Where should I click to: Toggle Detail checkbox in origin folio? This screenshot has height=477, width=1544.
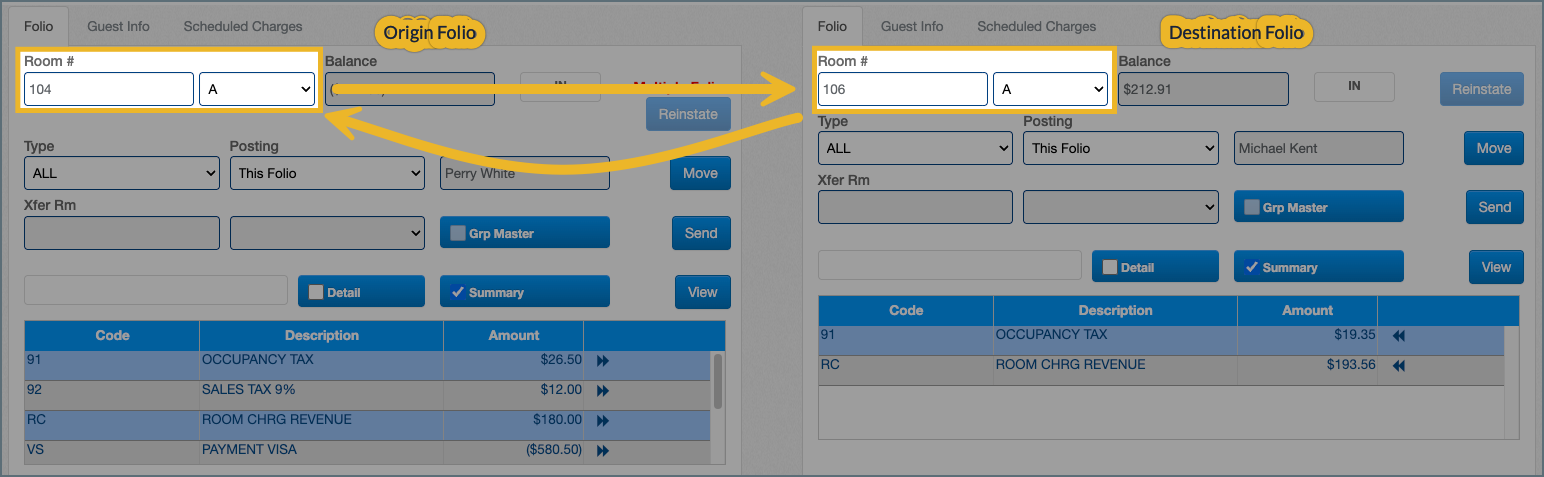point(316,292)
